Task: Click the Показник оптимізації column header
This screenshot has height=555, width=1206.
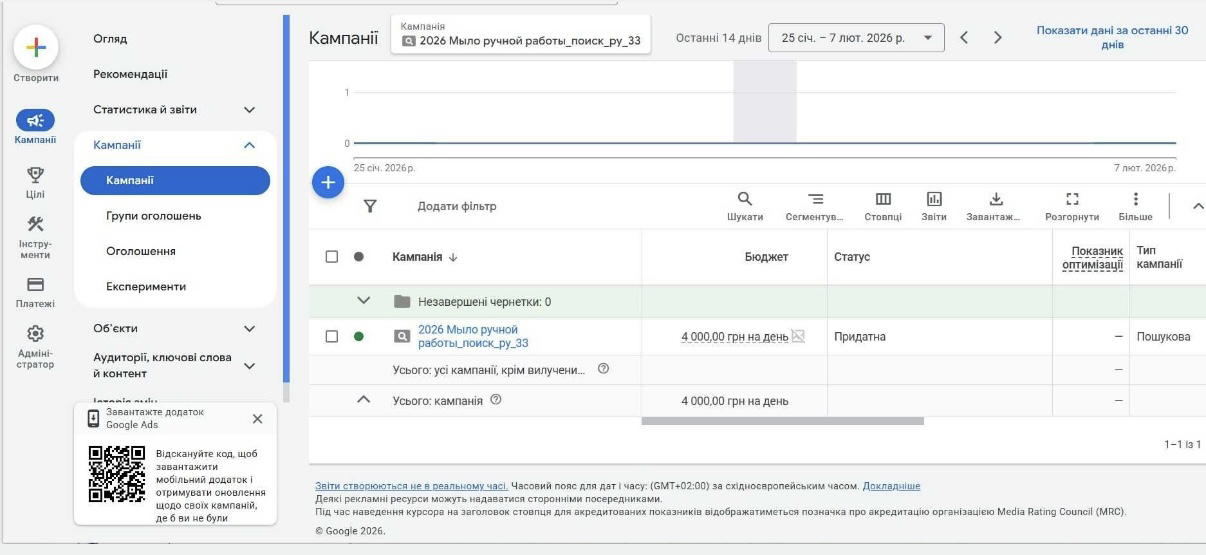Action: 1092,257
